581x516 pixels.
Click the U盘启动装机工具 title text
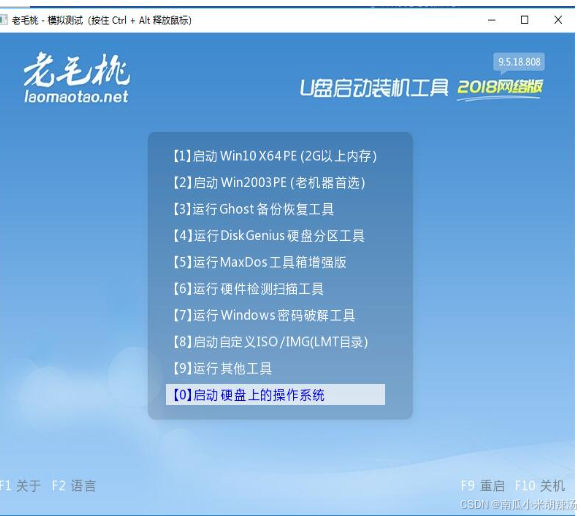tap(374, 88)
